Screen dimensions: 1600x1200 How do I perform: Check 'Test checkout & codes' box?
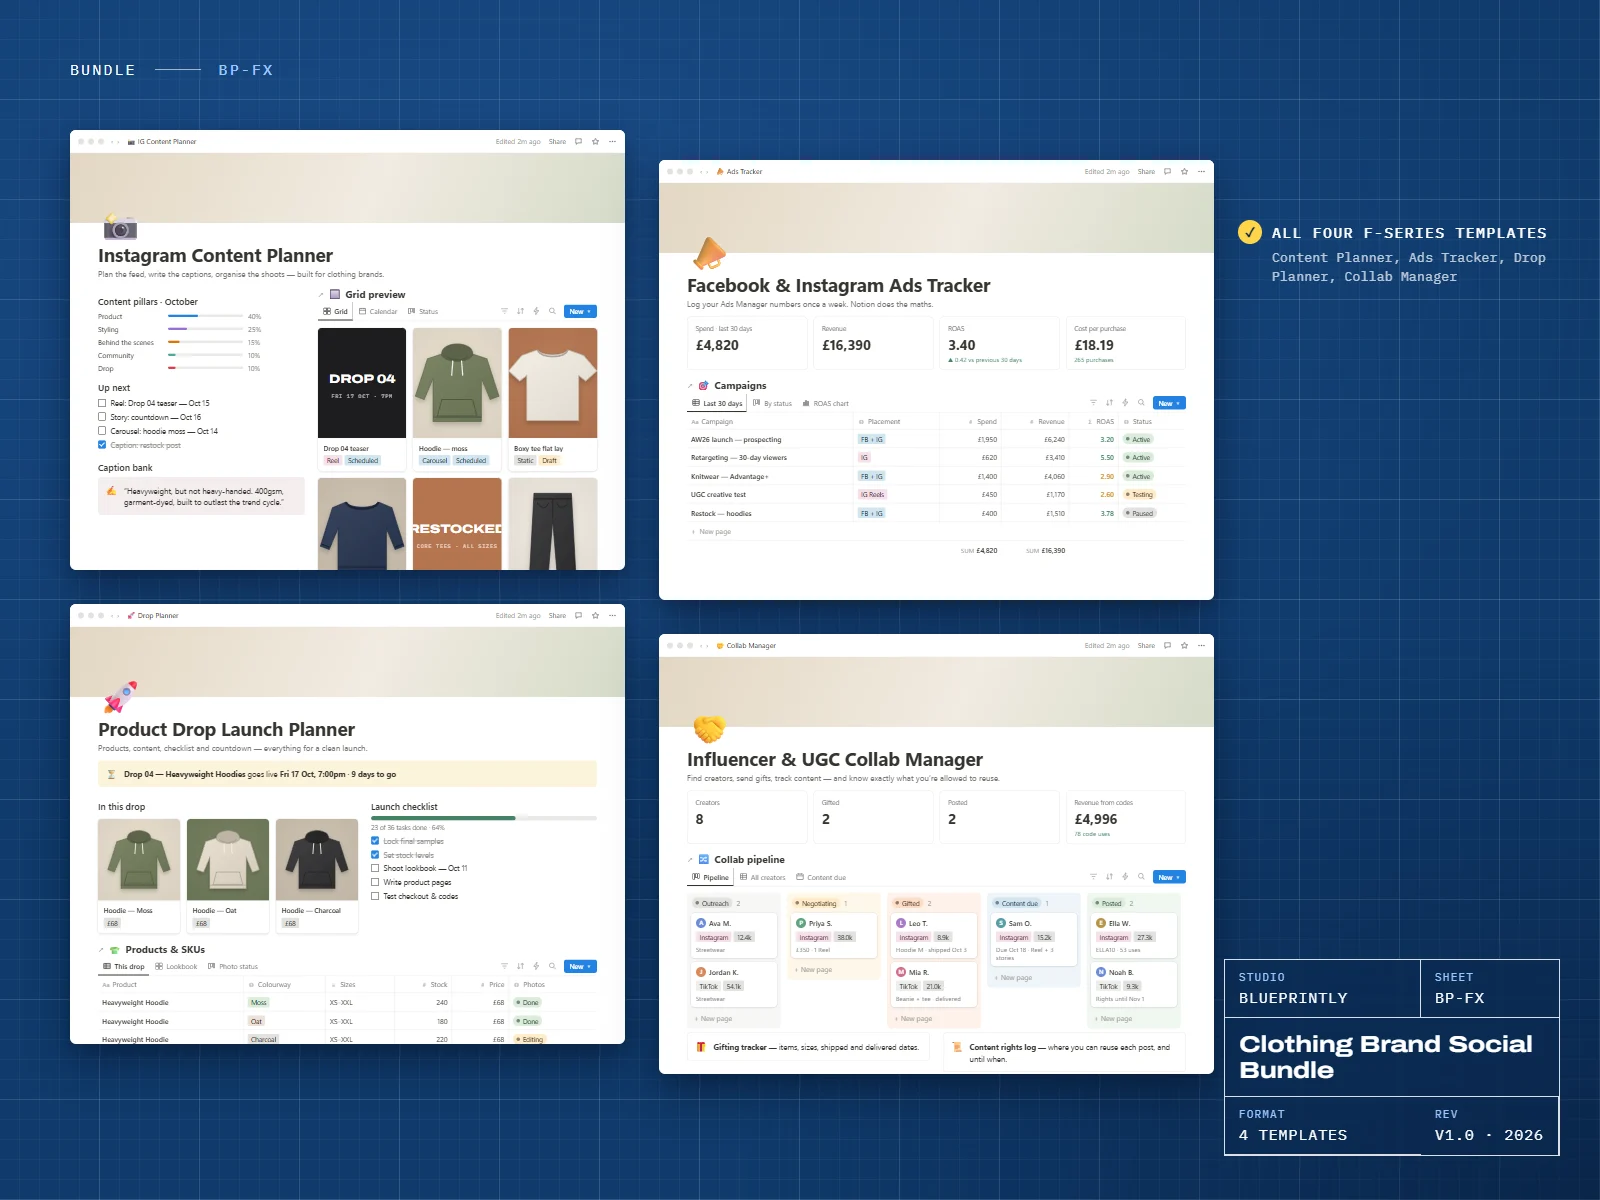[375, 896]
